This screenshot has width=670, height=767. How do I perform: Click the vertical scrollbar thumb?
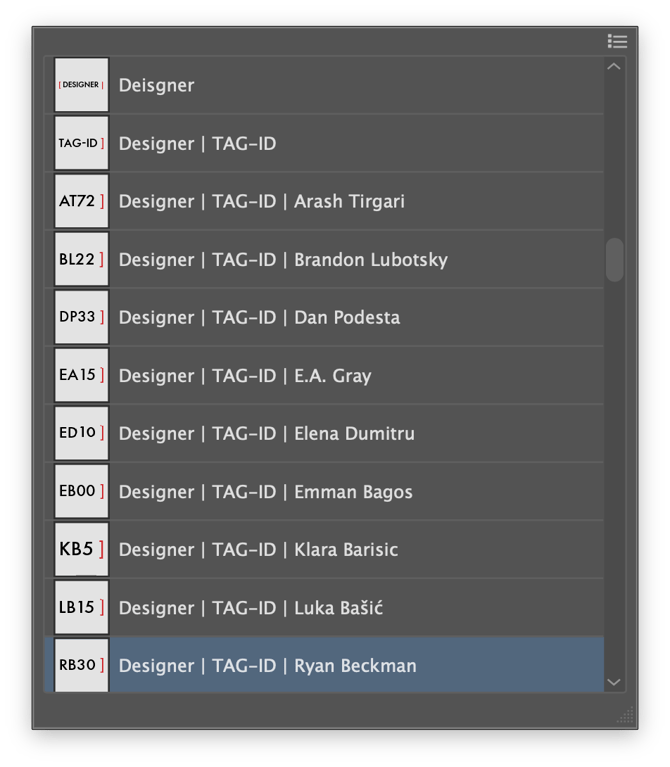click(614, 259)
